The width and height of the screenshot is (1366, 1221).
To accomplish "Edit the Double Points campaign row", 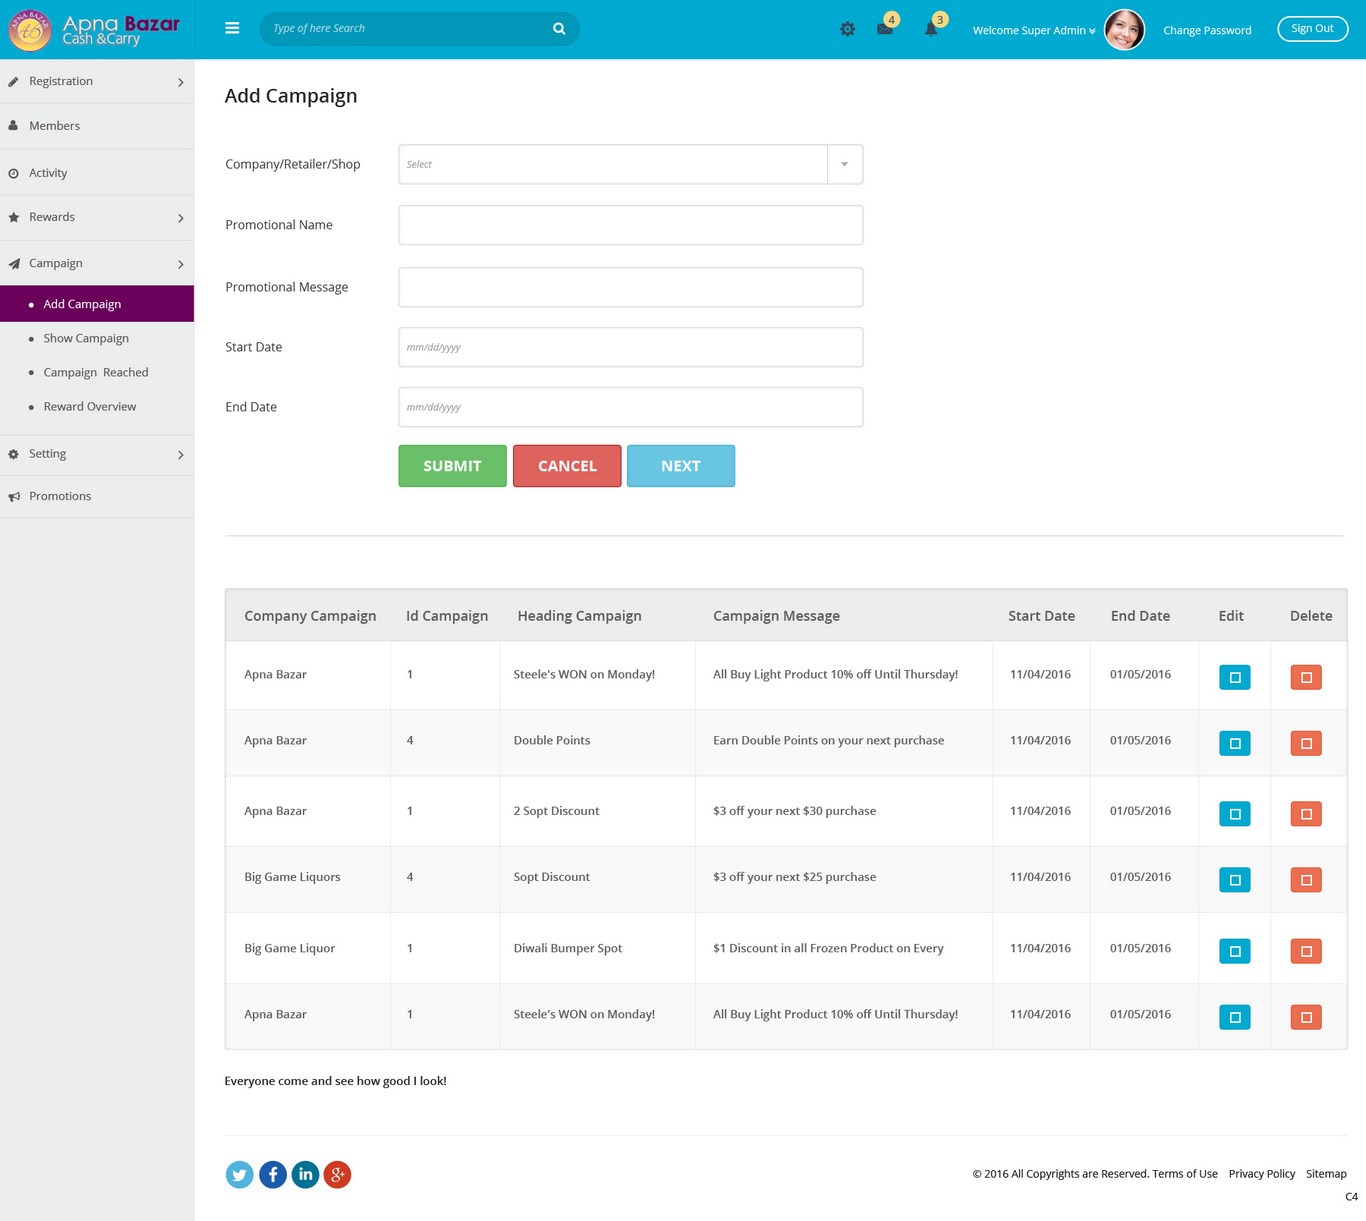I will [x=1235, y=743].
